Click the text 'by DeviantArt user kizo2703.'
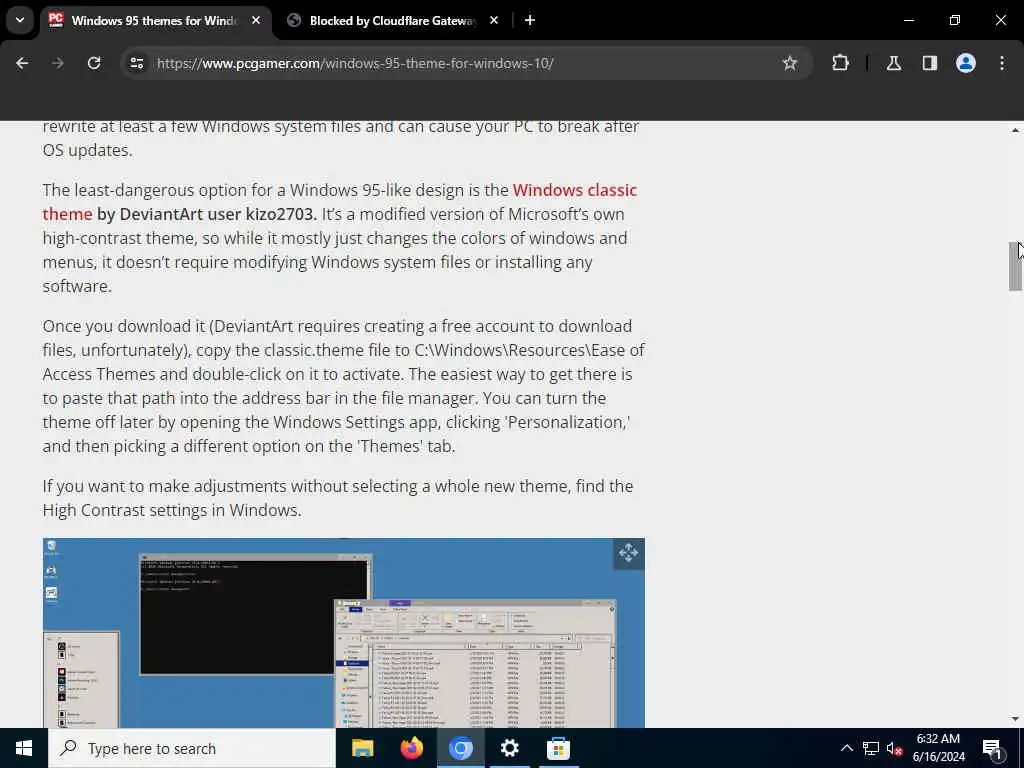The height and width of the screenshot is (768, 1024). click(206, 214)
